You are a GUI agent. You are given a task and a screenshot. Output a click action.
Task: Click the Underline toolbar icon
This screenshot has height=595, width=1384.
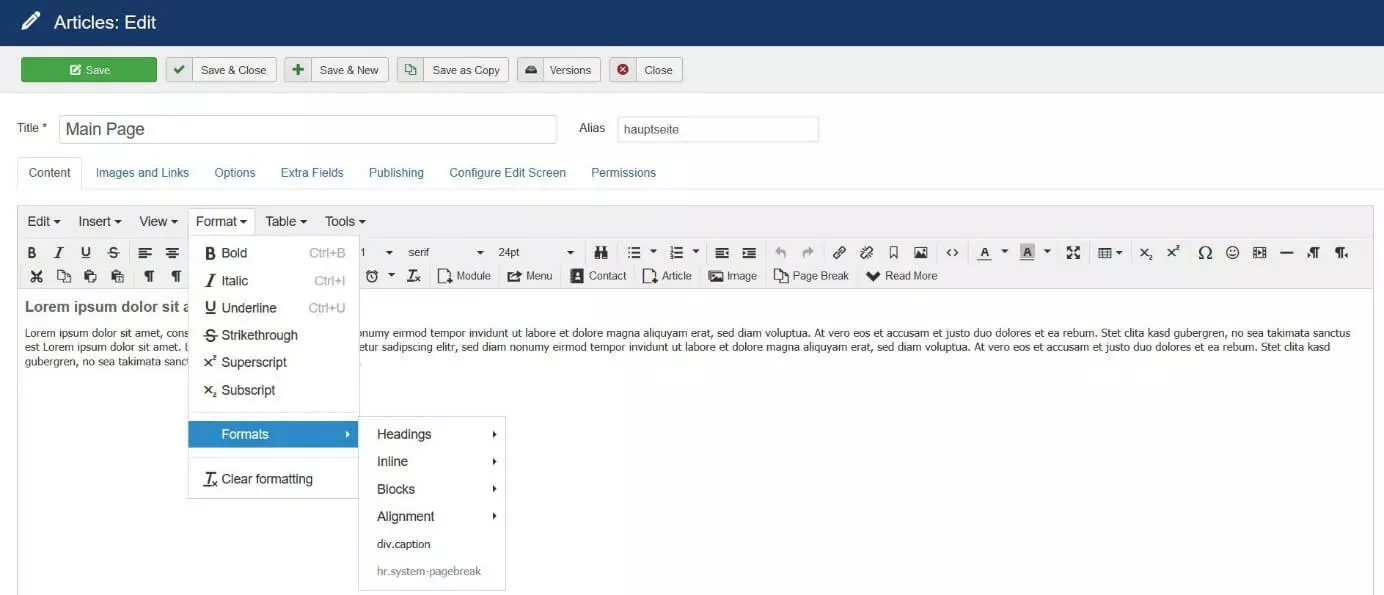click(86, 253)
